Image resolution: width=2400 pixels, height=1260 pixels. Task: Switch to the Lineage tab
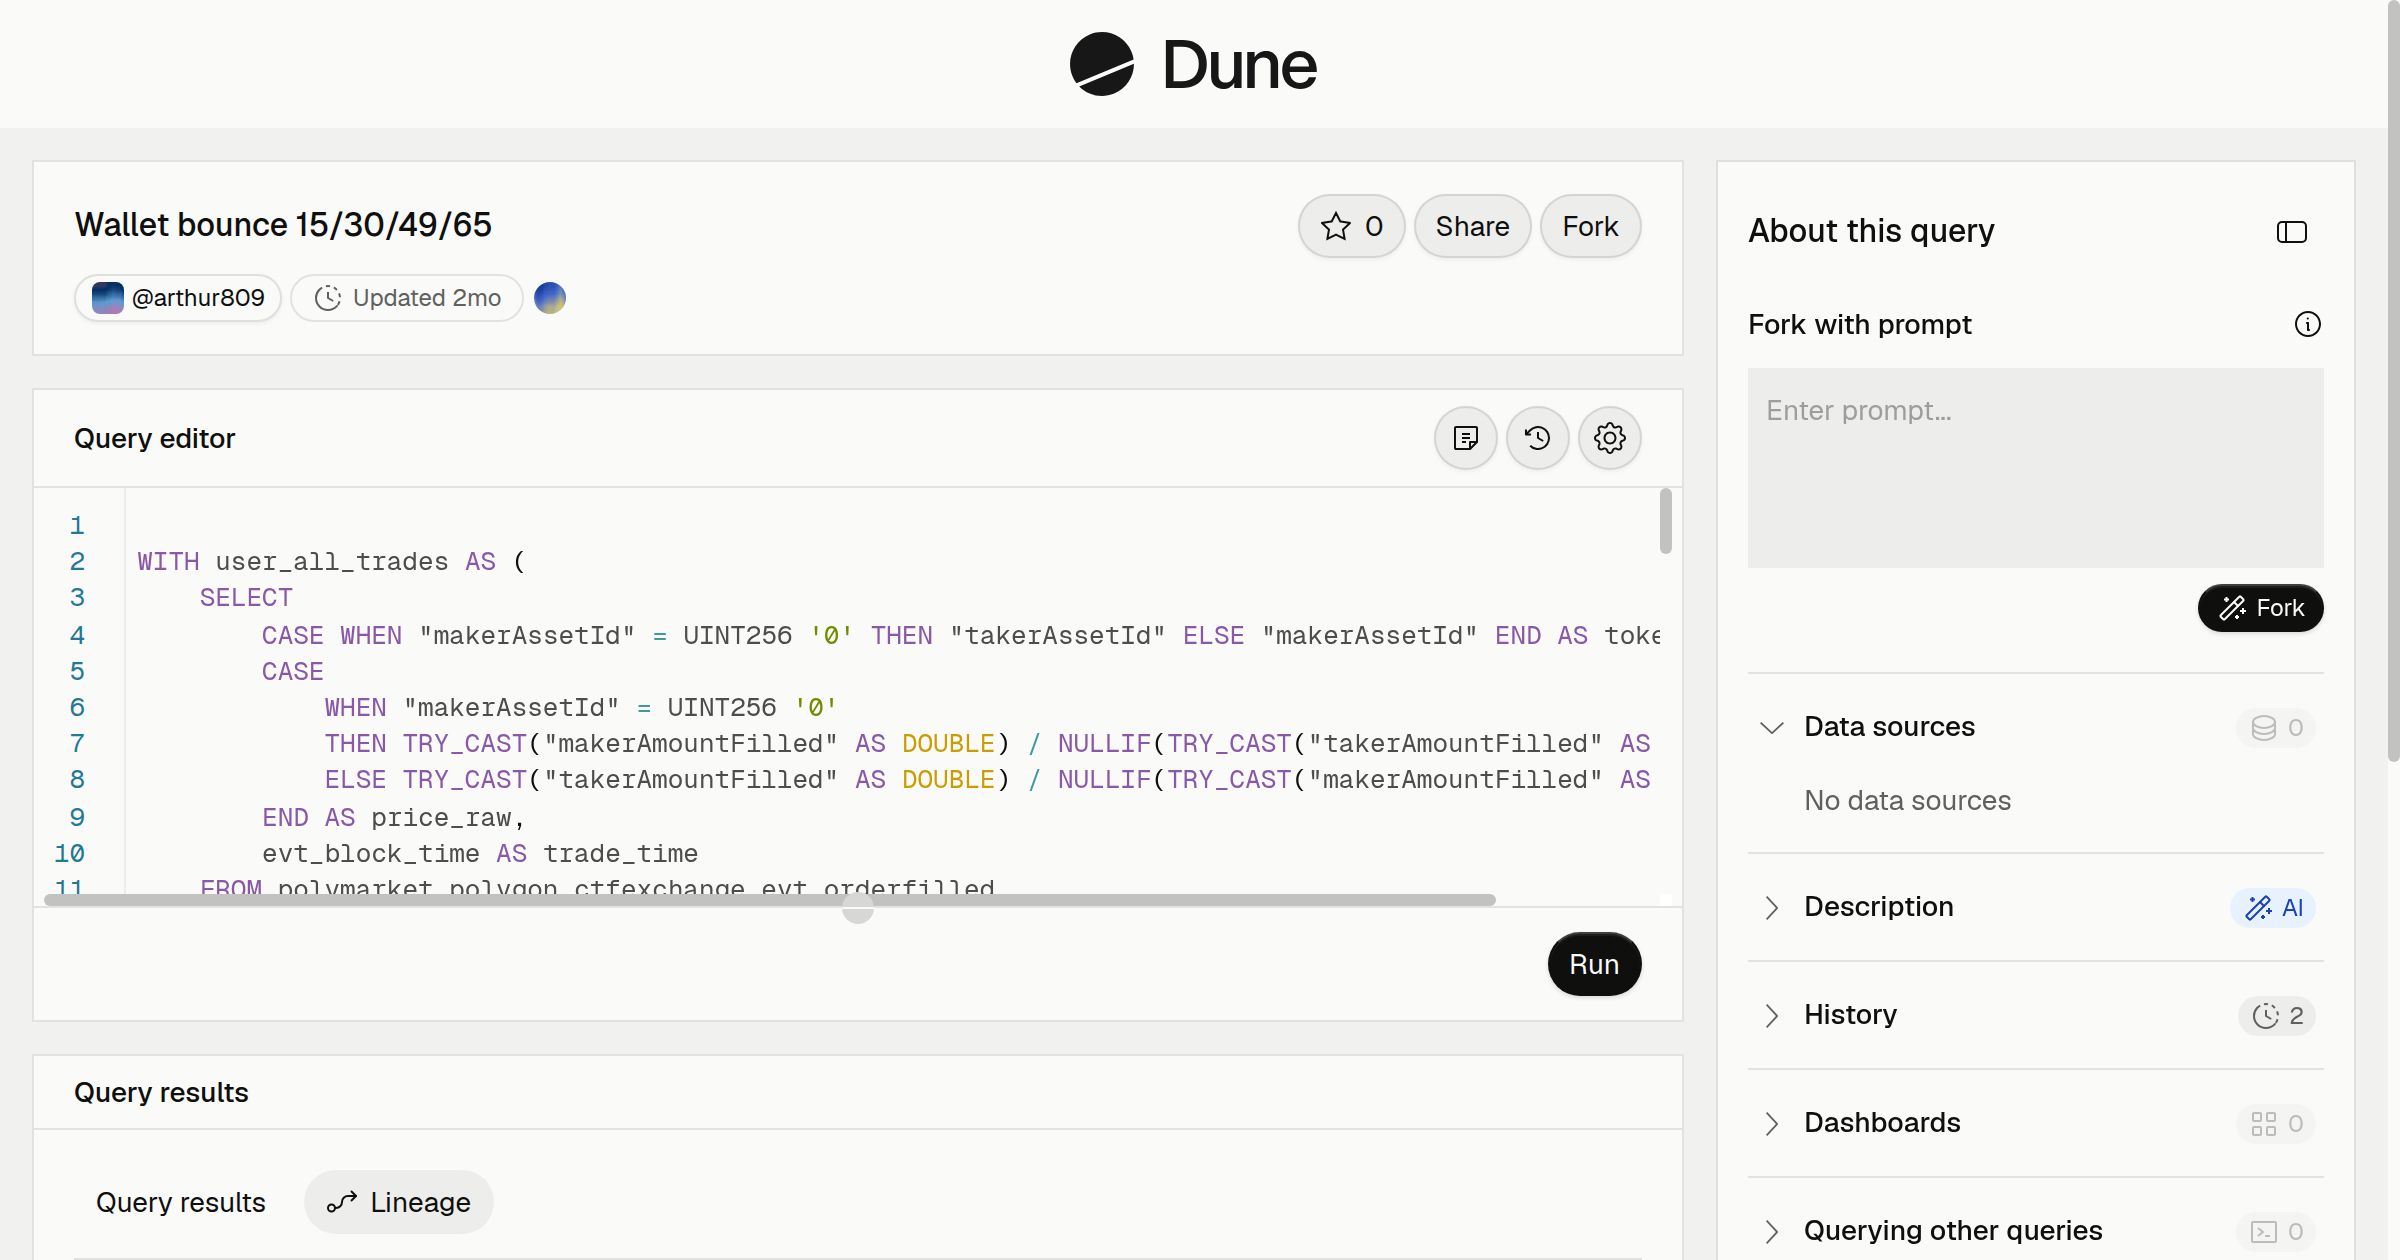399,1202
